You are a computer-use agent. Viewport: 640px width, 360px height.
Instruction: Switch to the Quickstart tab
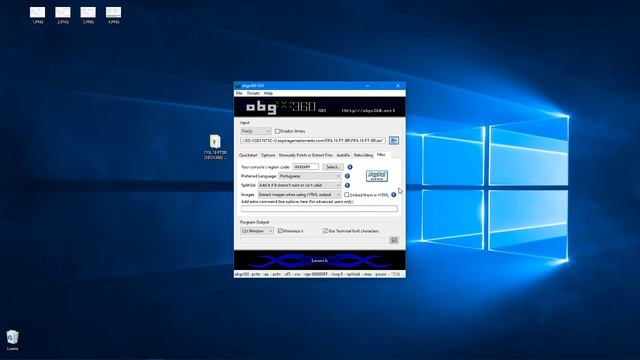coord(248,155)
